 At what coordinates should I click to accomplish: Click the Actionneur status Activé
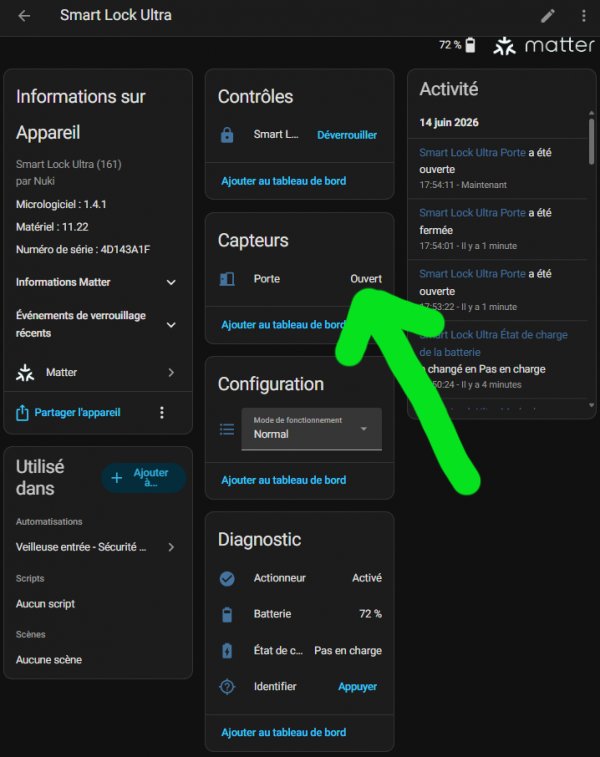click(x=367, y=578)
